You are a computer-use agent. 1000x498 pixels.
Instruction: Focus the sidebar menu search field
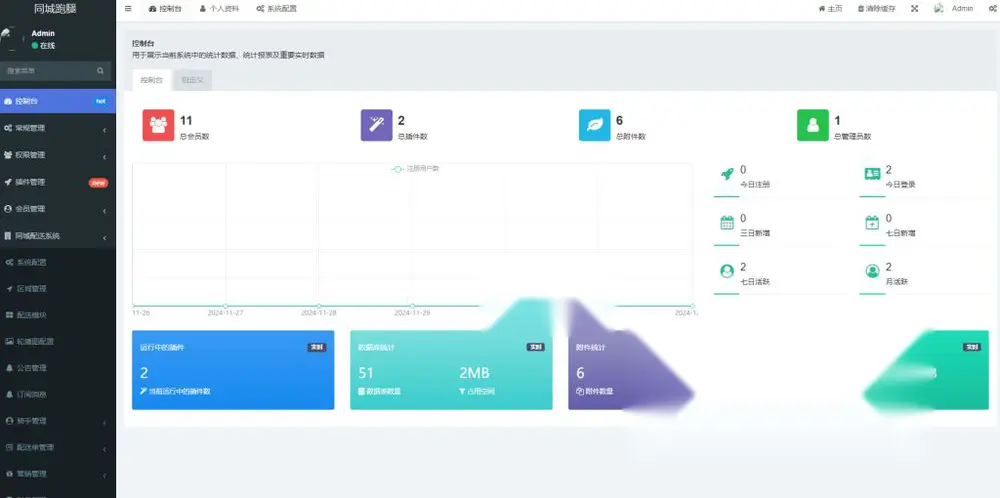[x=50, y=71]
